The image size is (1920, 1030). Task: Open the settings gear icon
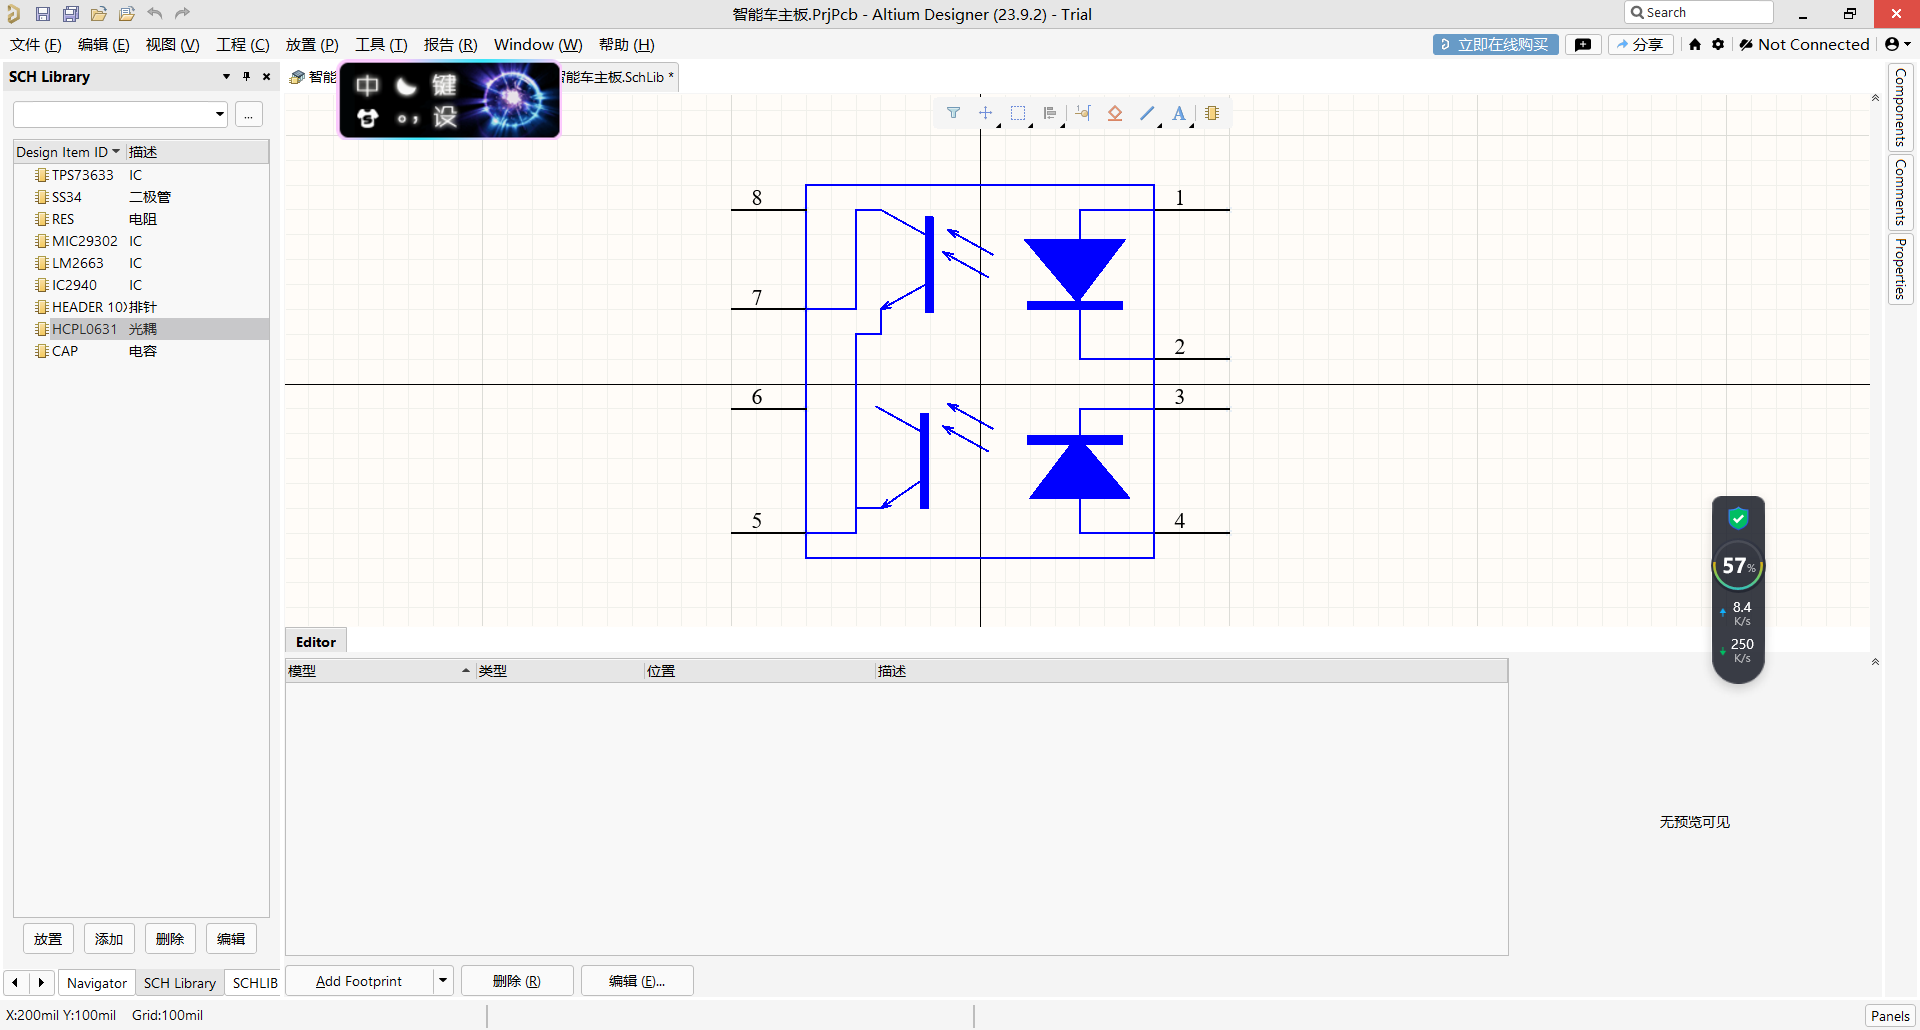tap(1718, 44)
